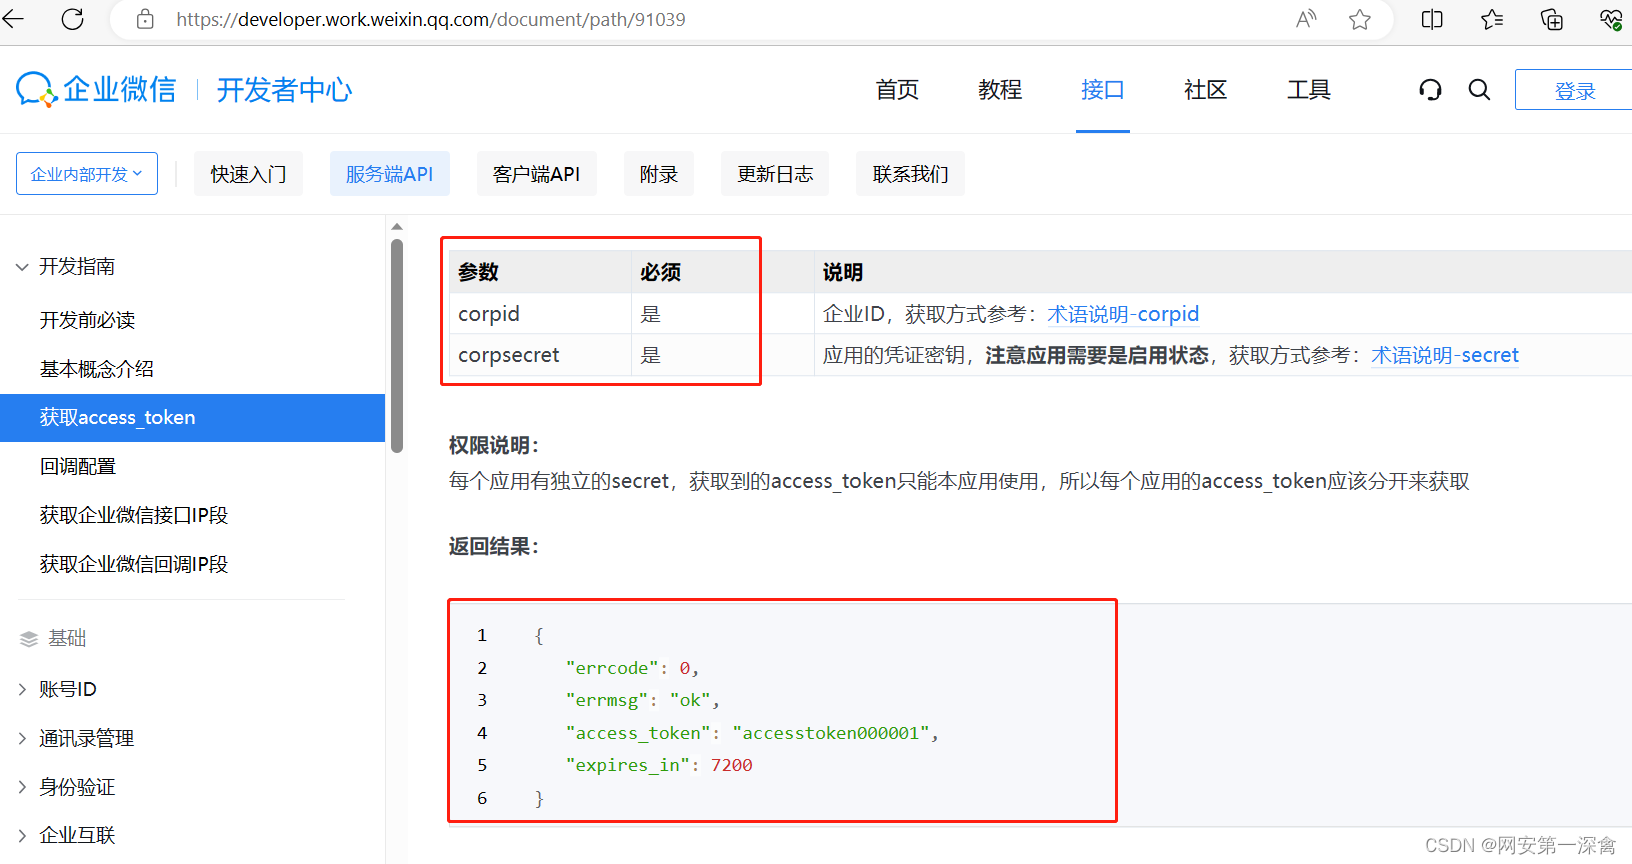This screenshot has height=864, width=1632.
Task: Open the 附录 tab
Action: (x=659, y=174)
